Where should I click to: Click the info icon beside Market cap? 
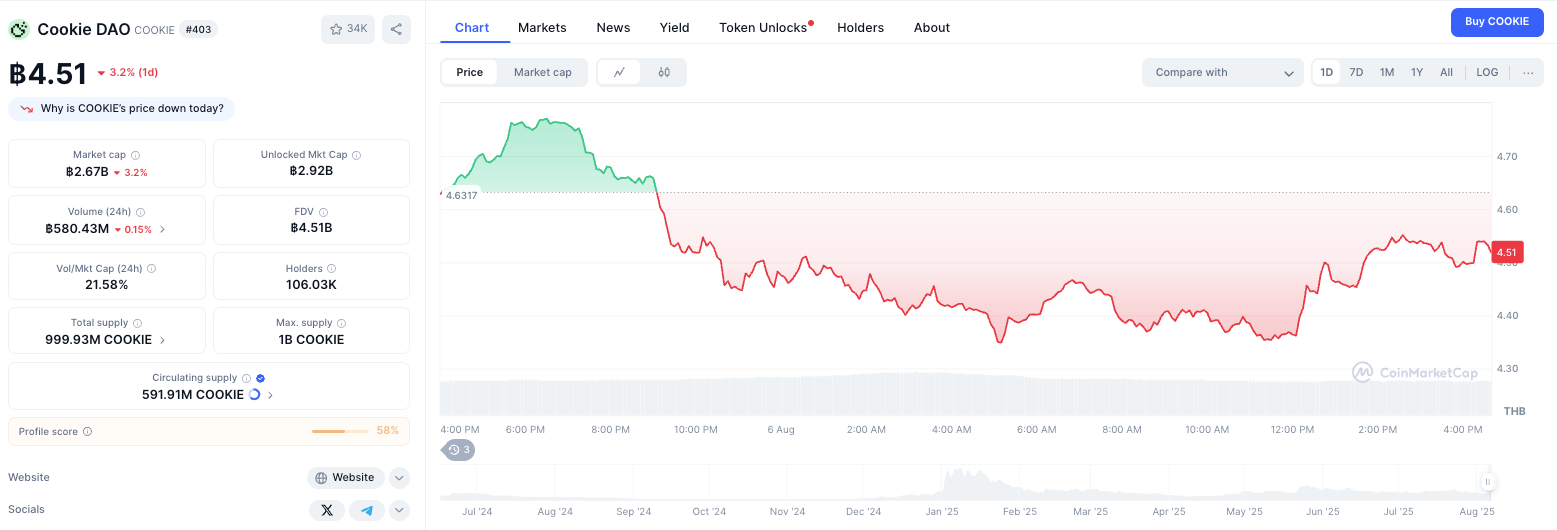[136, 155]
